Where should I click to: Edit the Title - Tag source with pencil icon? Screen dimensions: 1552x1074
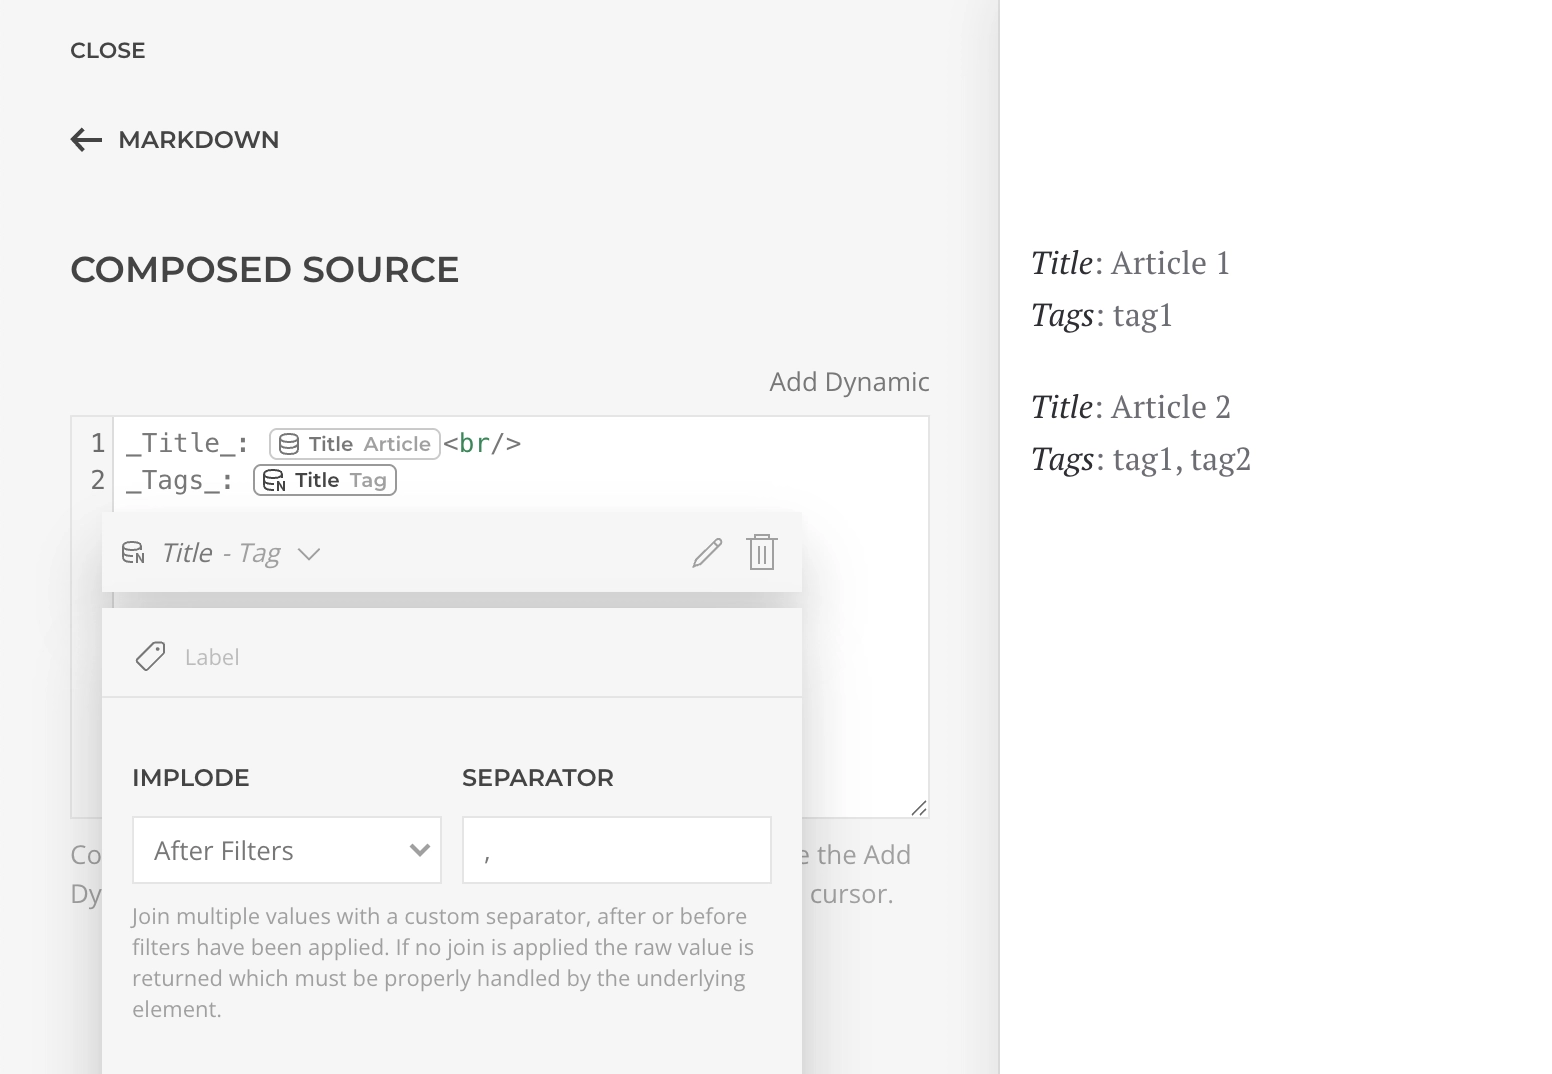[707, 553]
